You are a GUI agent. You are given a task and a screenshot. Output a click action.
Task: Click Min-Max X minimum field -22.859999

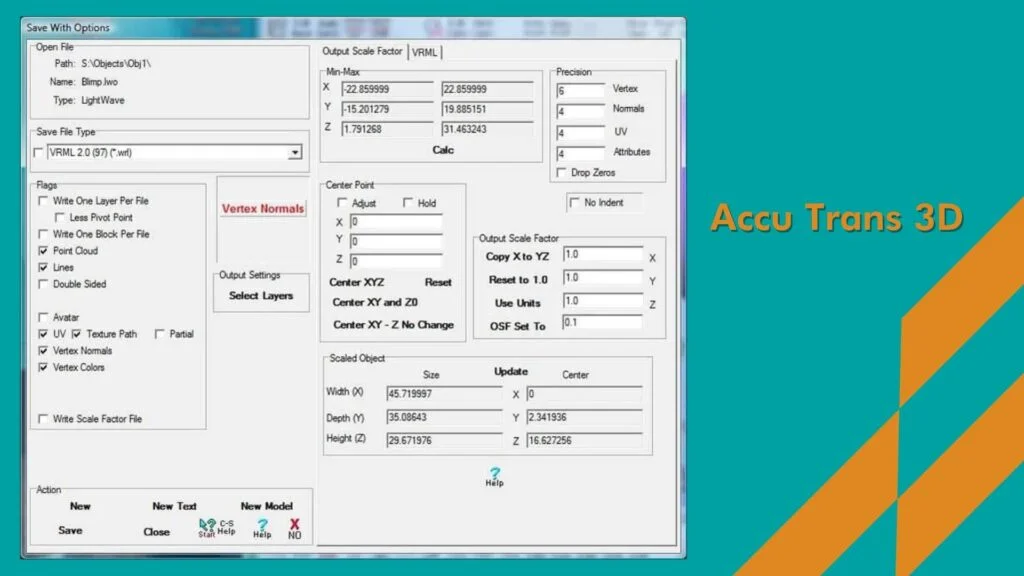[387, 89]
